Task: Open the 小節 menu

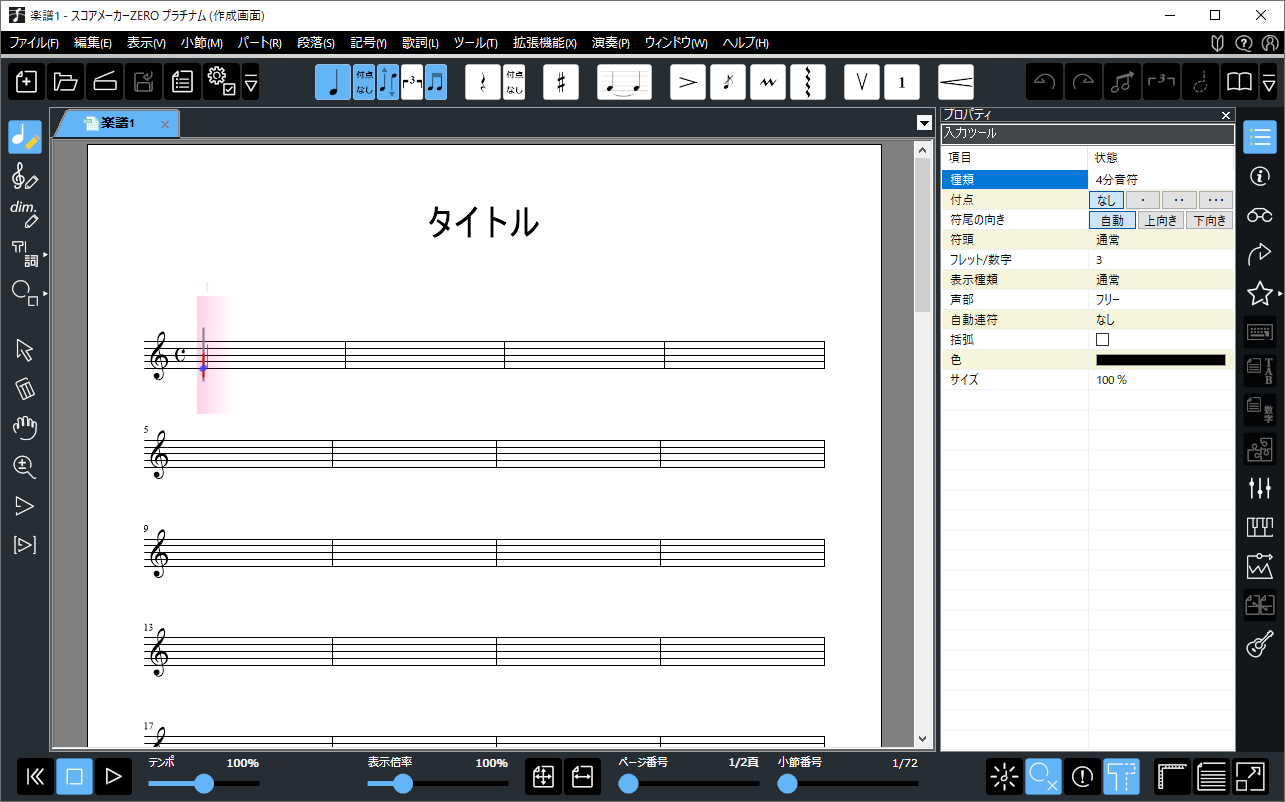Action: pos(201,43)
